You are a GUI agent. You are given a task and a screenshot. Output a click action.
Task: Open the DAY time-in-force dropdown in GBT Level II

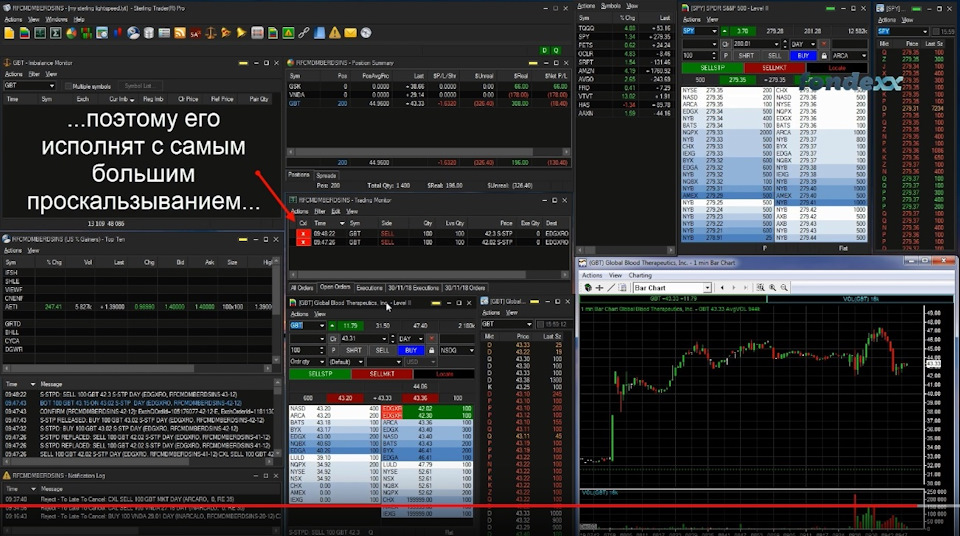coord(420,338)
